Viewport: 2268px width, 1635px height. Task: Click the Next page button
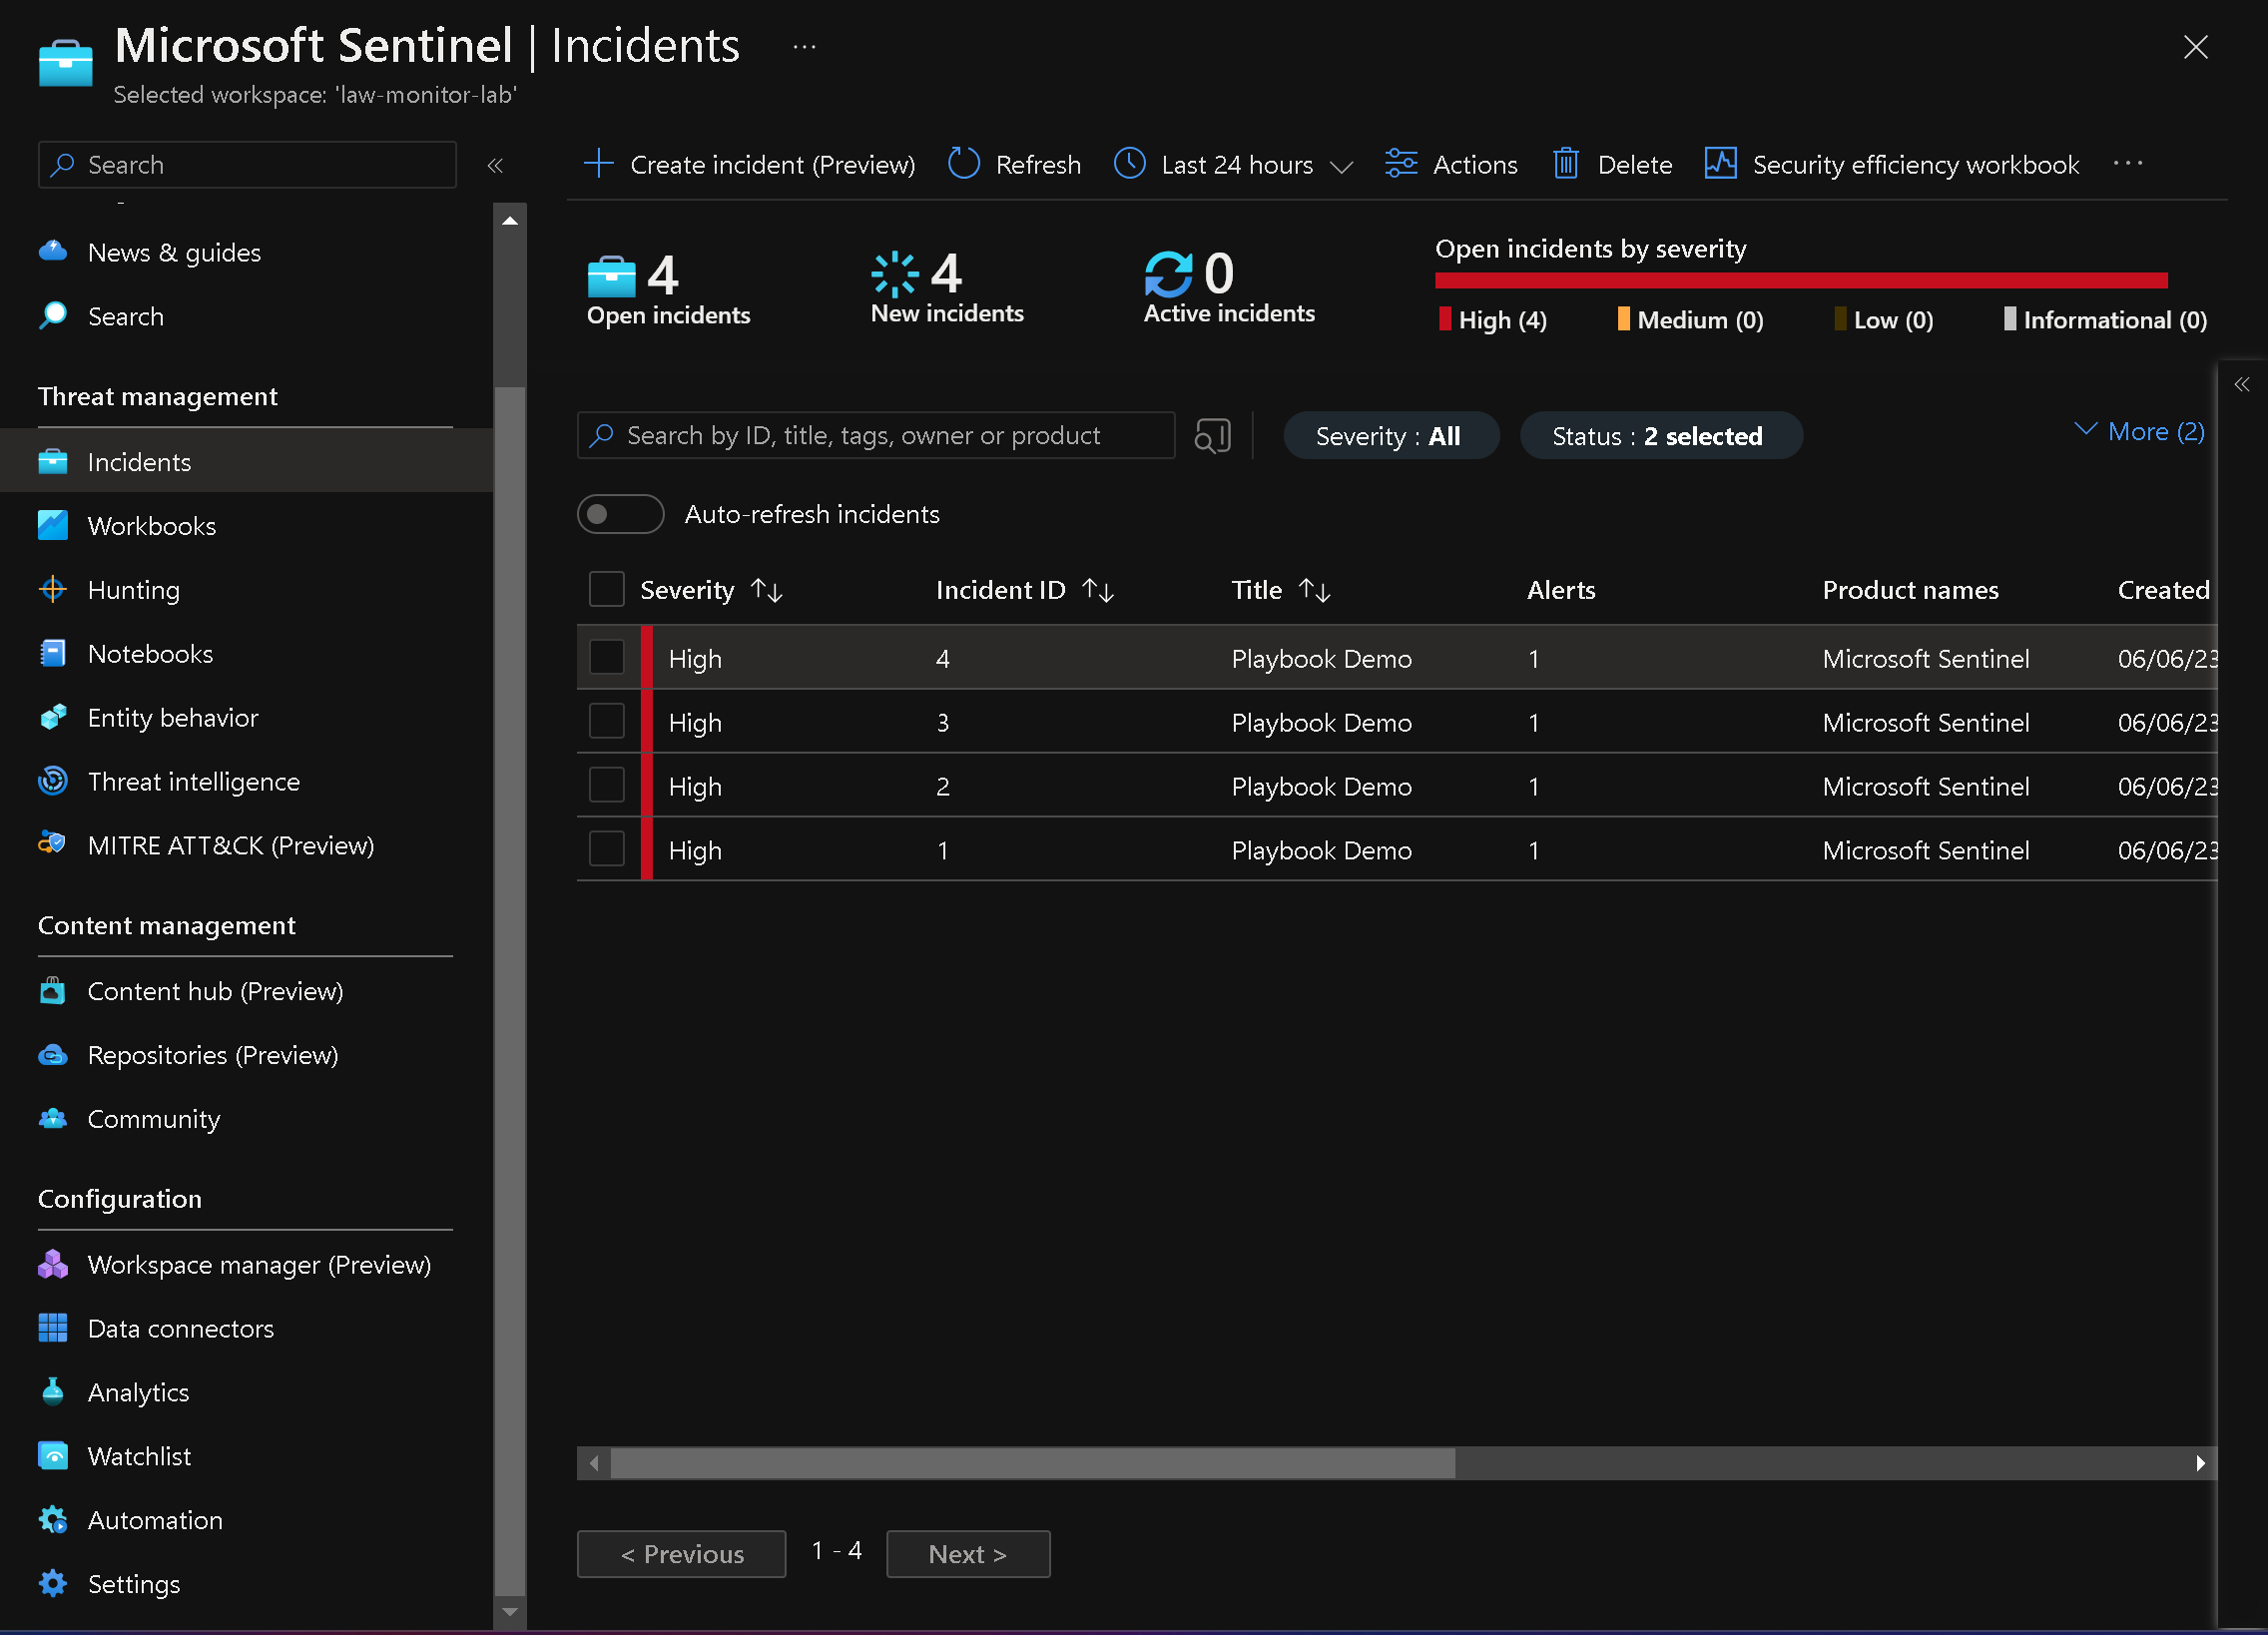tap(967, 1553)
